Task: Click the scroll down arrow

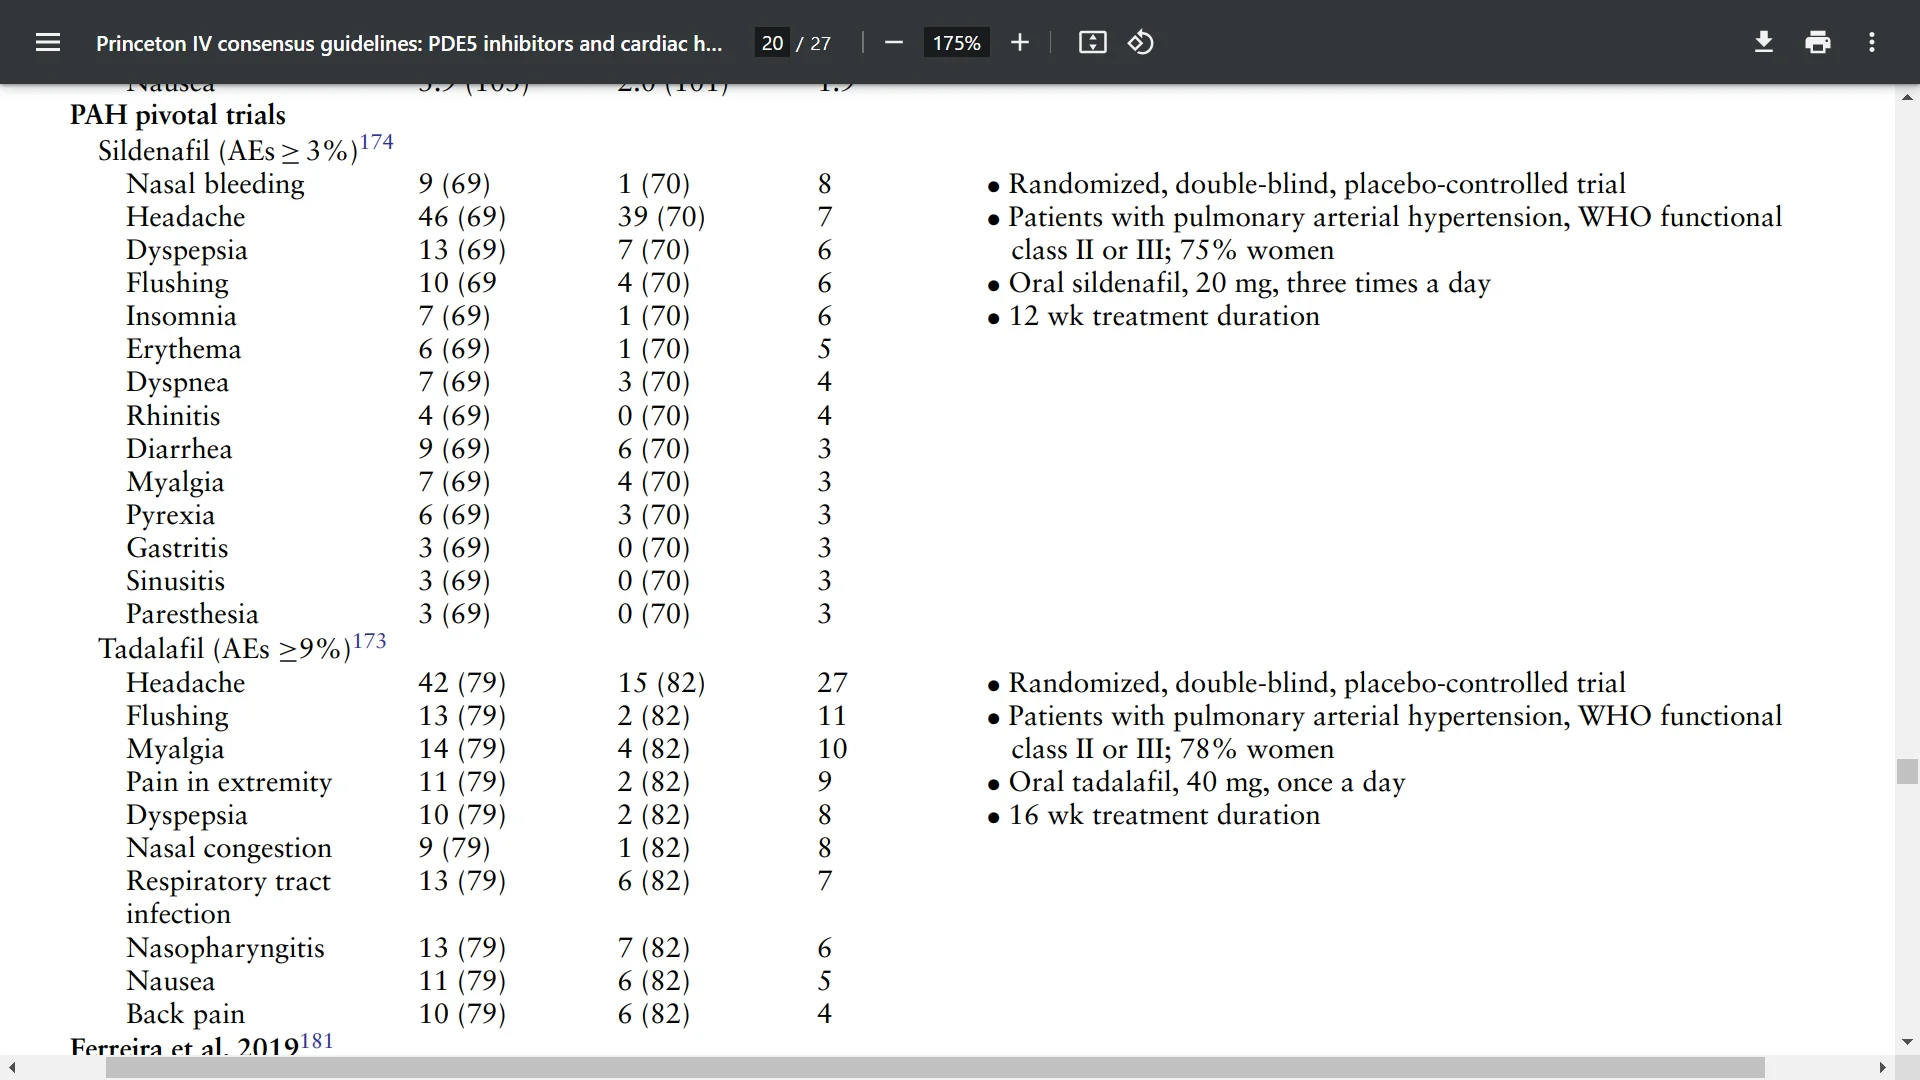Action: tap(1907, 1042)
